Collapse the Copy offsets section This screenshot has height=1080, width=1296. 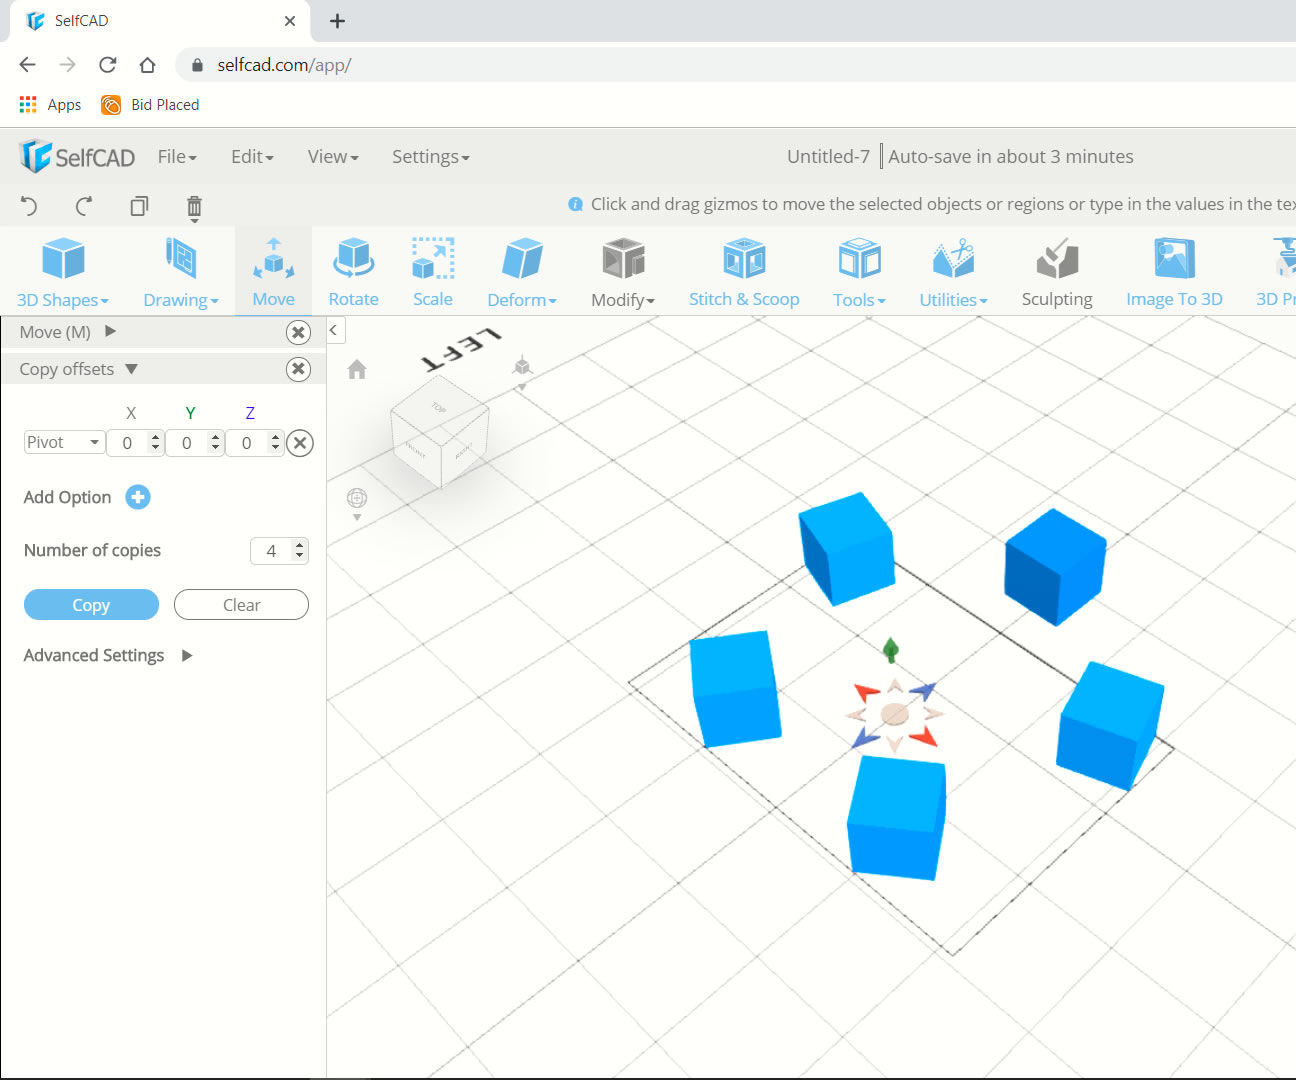131,369
